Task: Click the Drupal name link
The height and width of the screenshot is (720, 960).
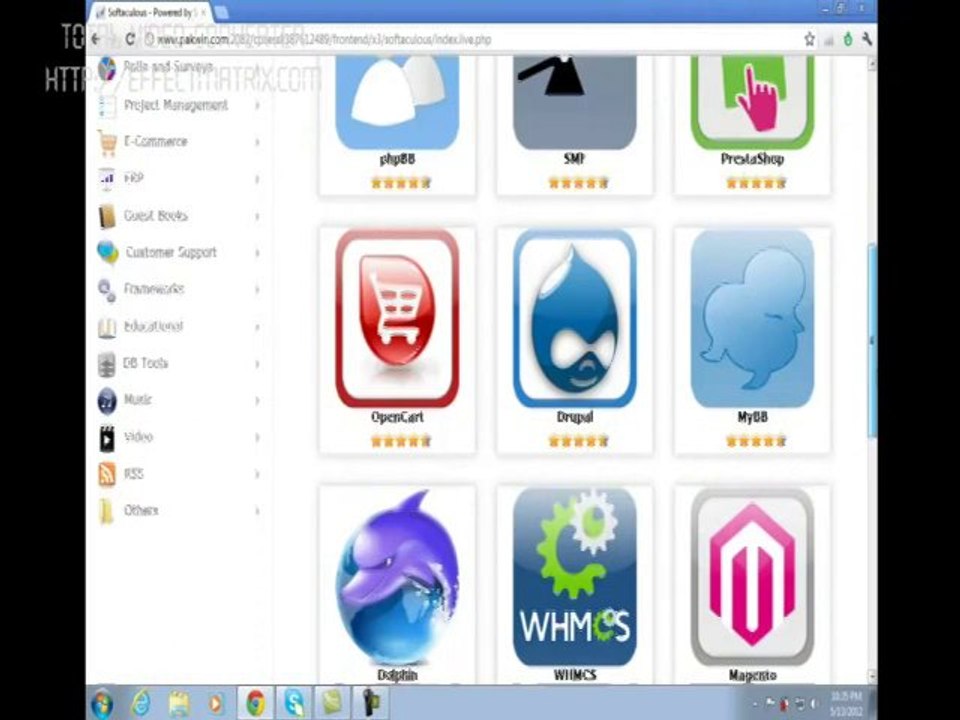Action: coord(574,417)
